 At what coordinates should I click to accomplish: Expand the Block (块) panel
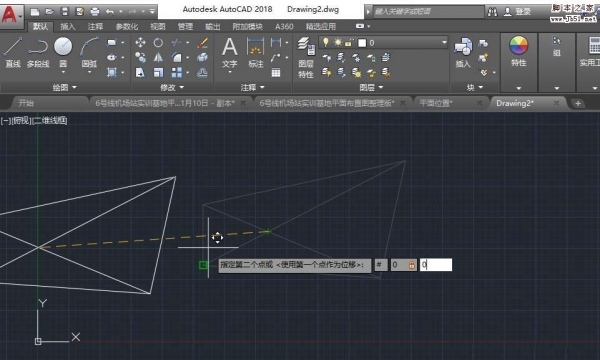[x=475, y=88]
